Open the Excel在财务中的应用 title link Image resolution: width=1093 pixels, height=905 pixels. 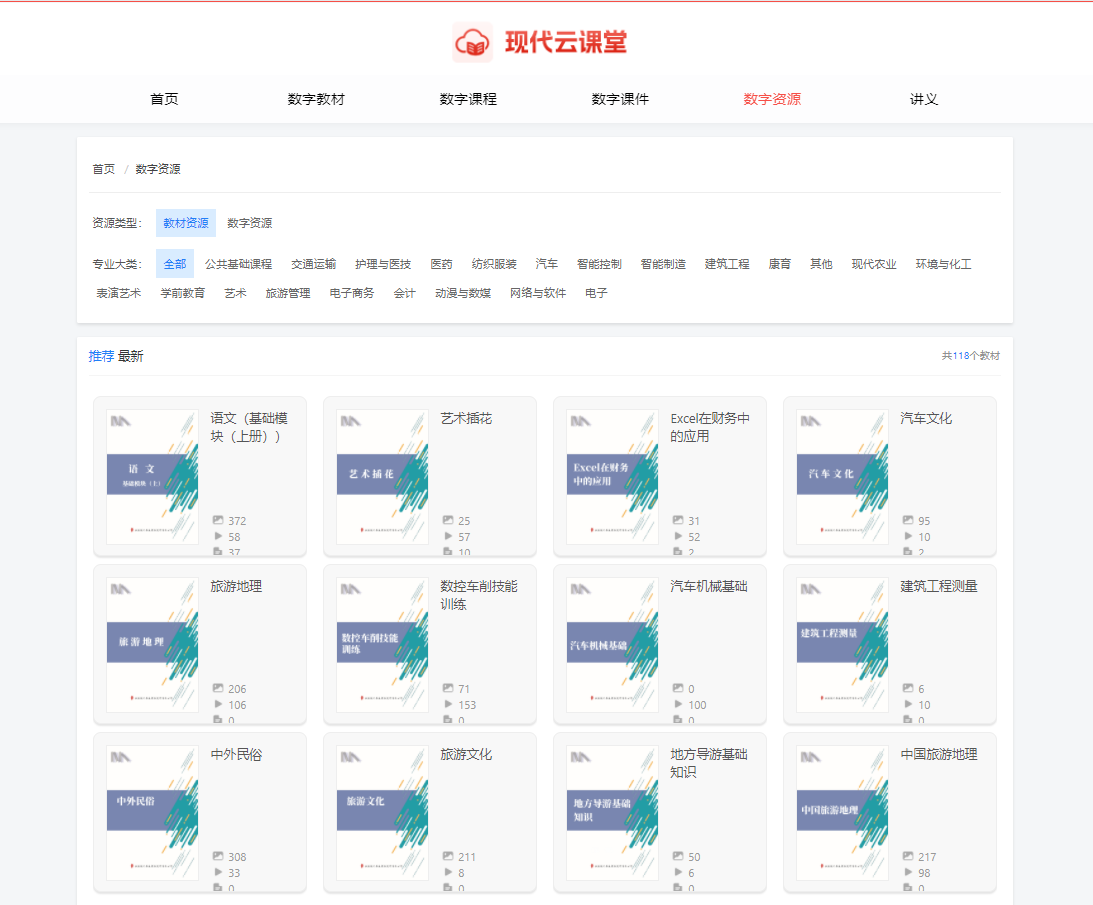click(709, 427)
